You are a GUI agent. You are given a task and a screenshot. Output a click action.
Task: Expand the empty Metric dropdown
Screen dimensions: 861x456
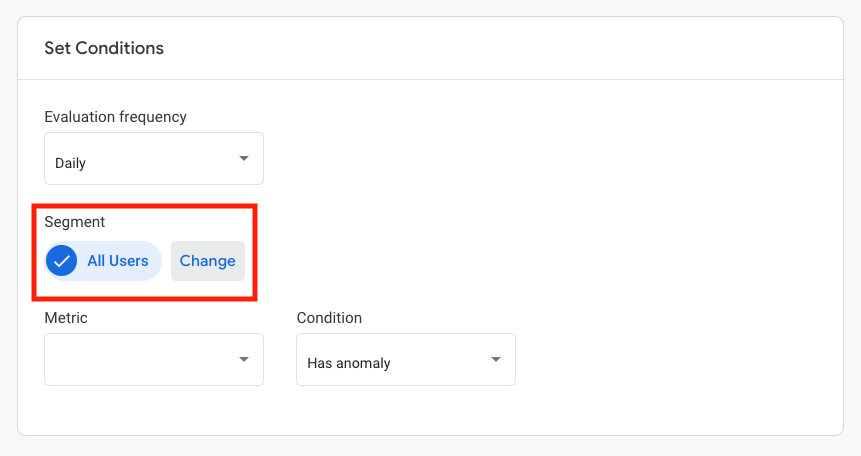[154, 360]
